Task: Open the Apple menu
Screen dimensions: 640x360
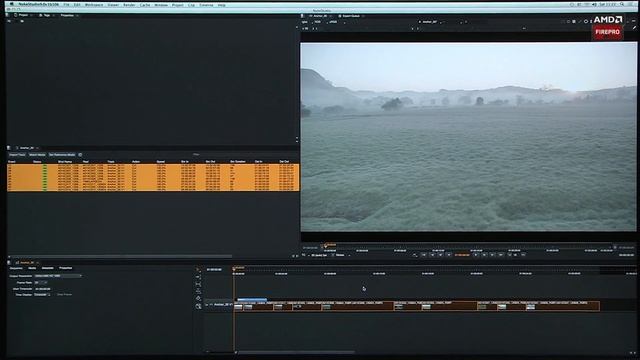Action: [x=12, y=4]
